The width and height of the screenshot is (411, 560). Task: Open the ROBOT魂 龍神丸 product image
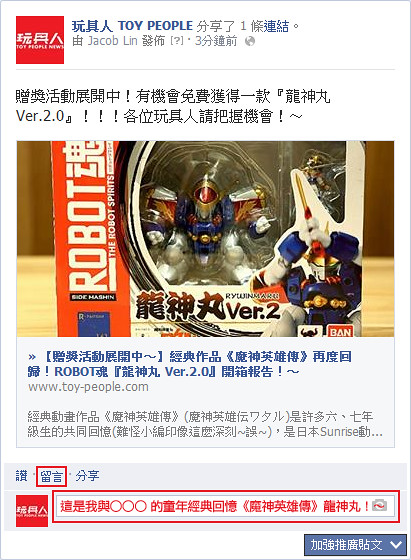click(205, 239)
